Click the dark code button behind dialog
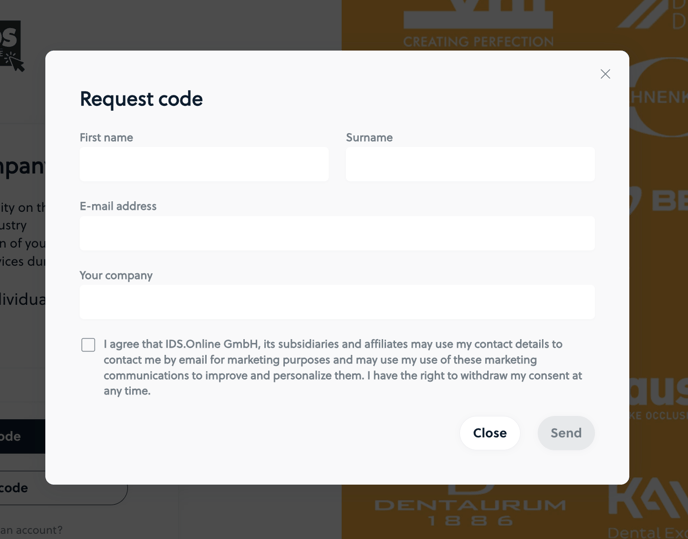The width and height of the screenshot is (688, 539). 22,436
